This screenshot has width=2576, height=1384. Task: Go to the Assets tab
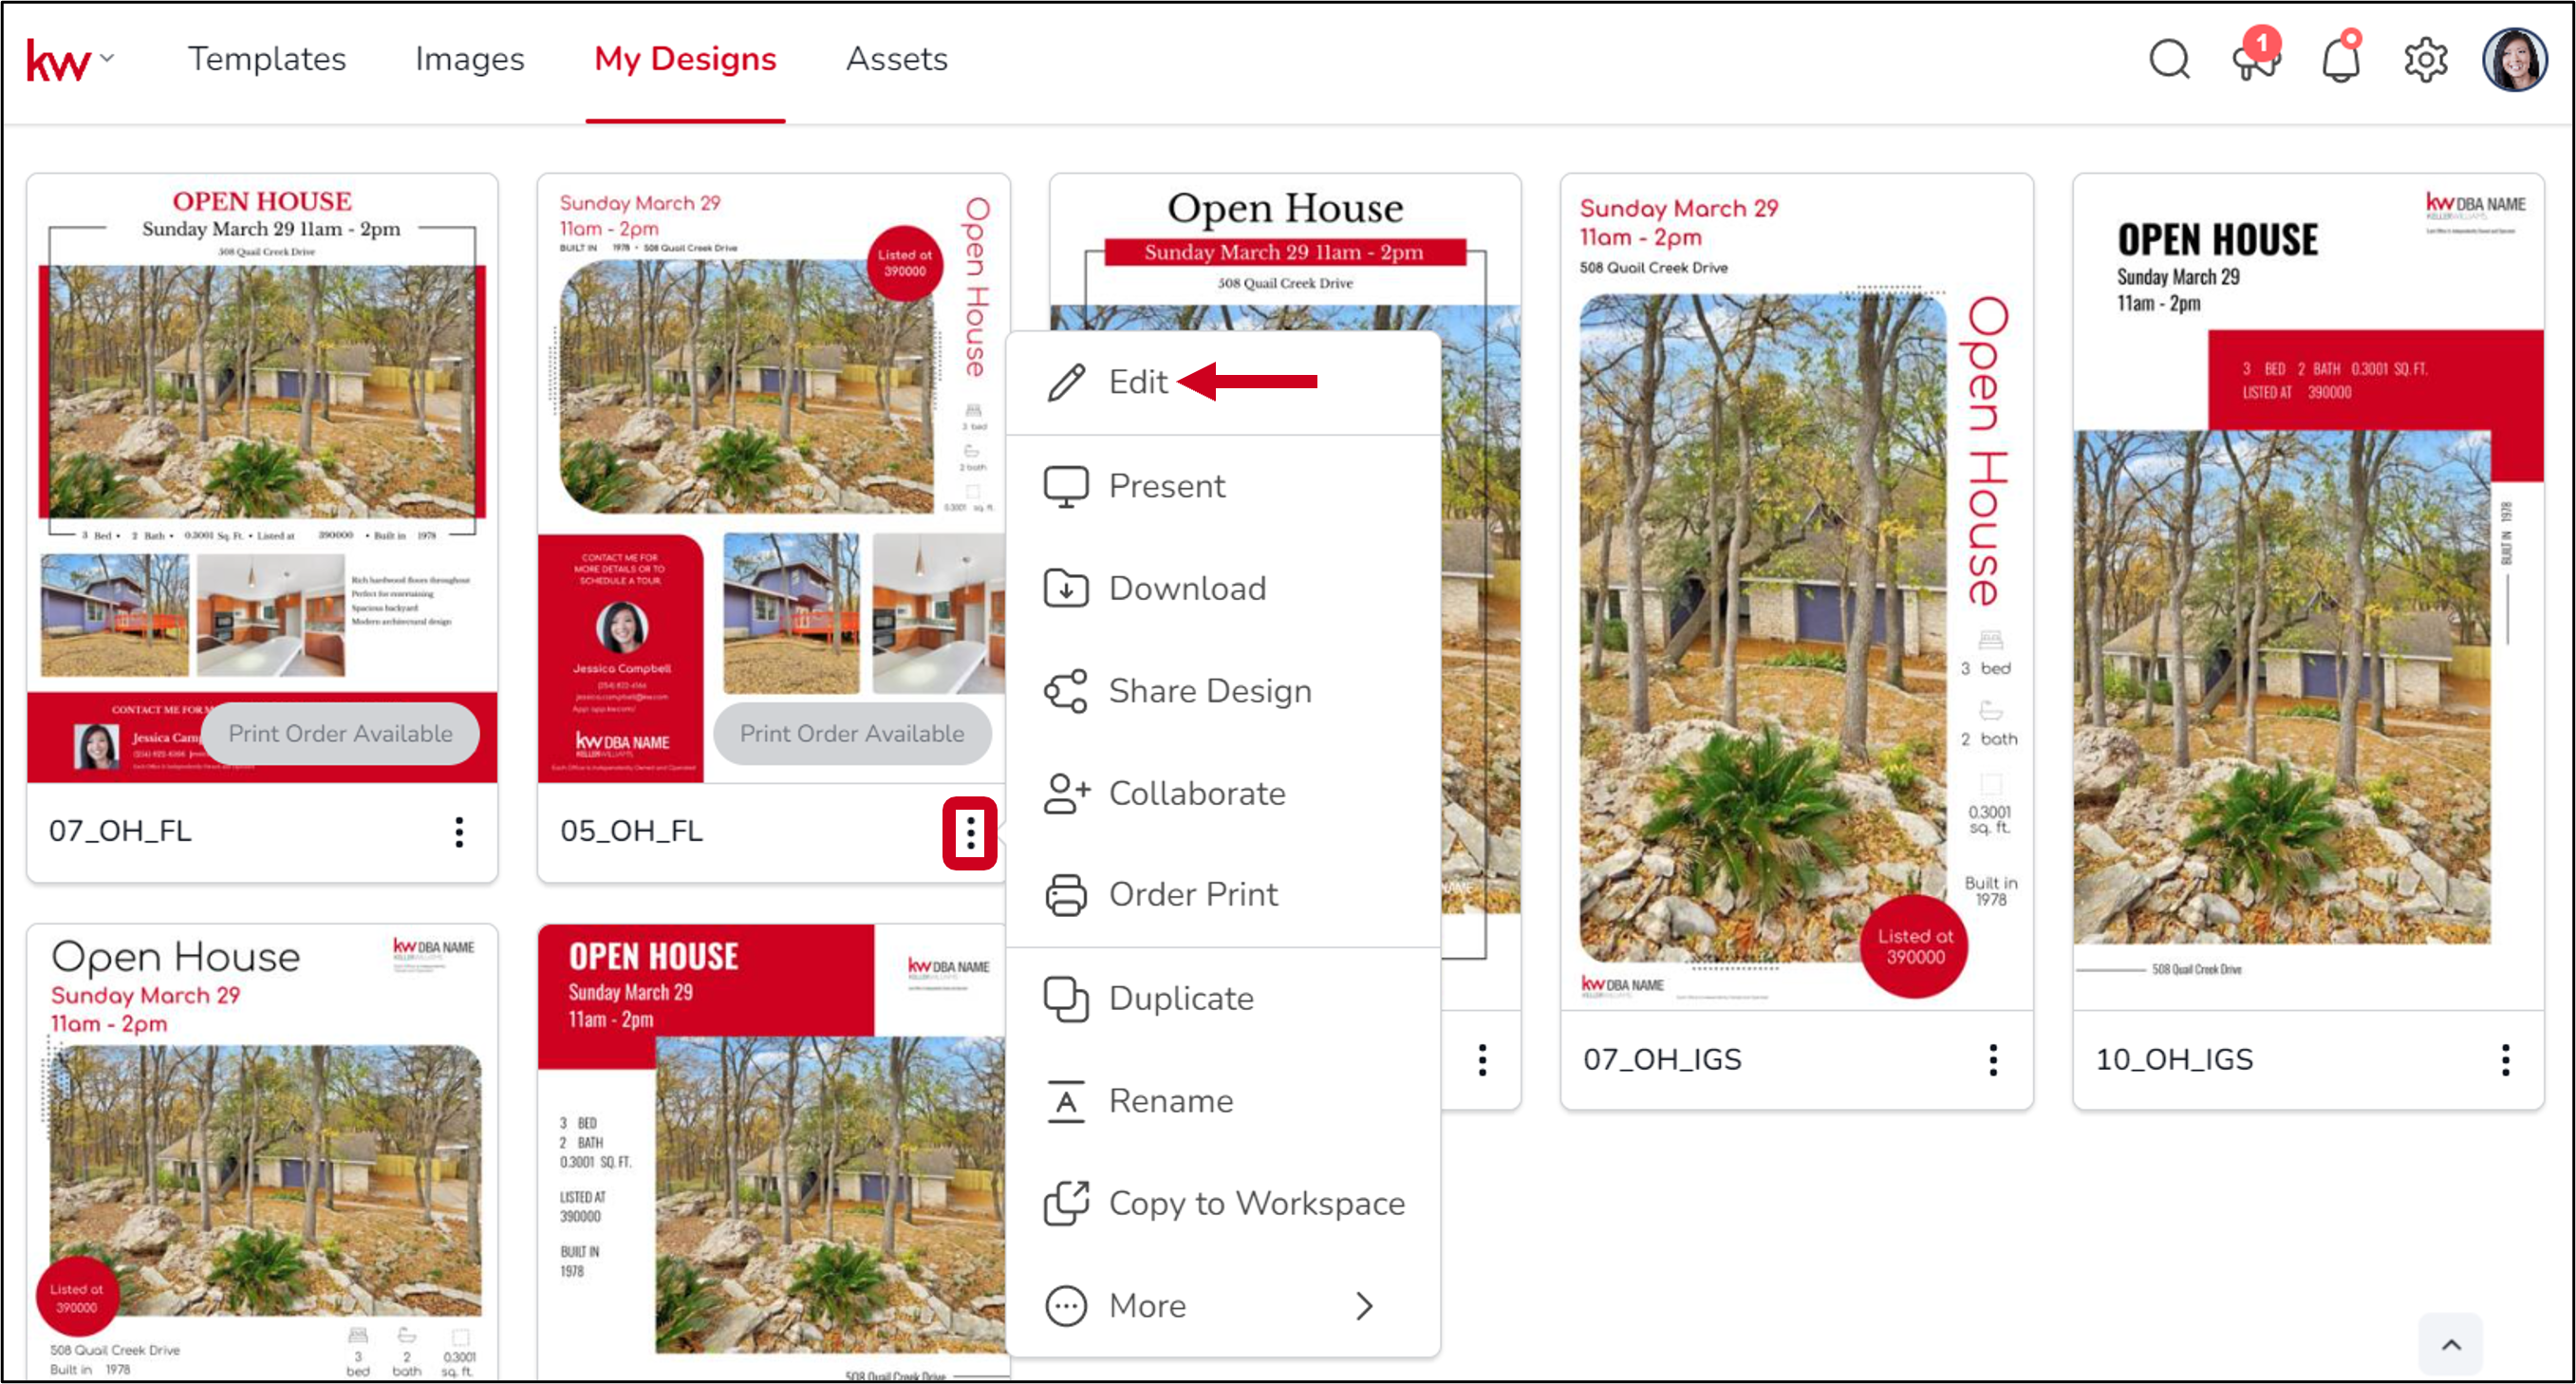coord(896,59)
